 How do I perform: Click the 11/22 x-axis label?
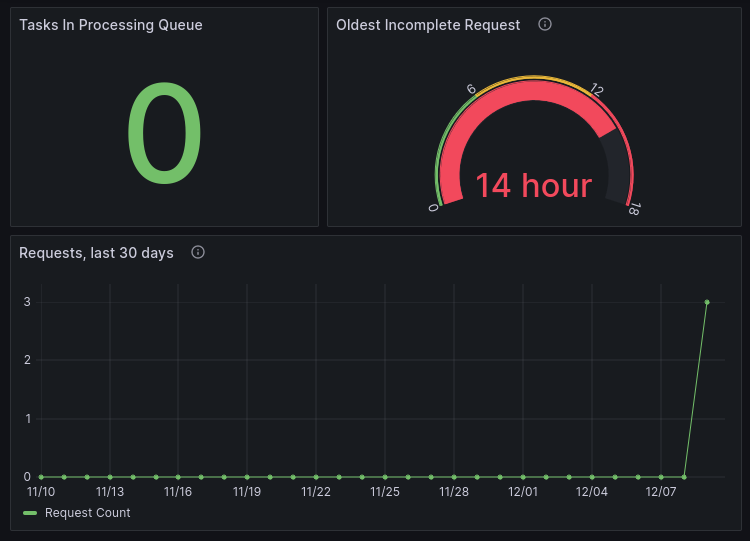point(316,492)
